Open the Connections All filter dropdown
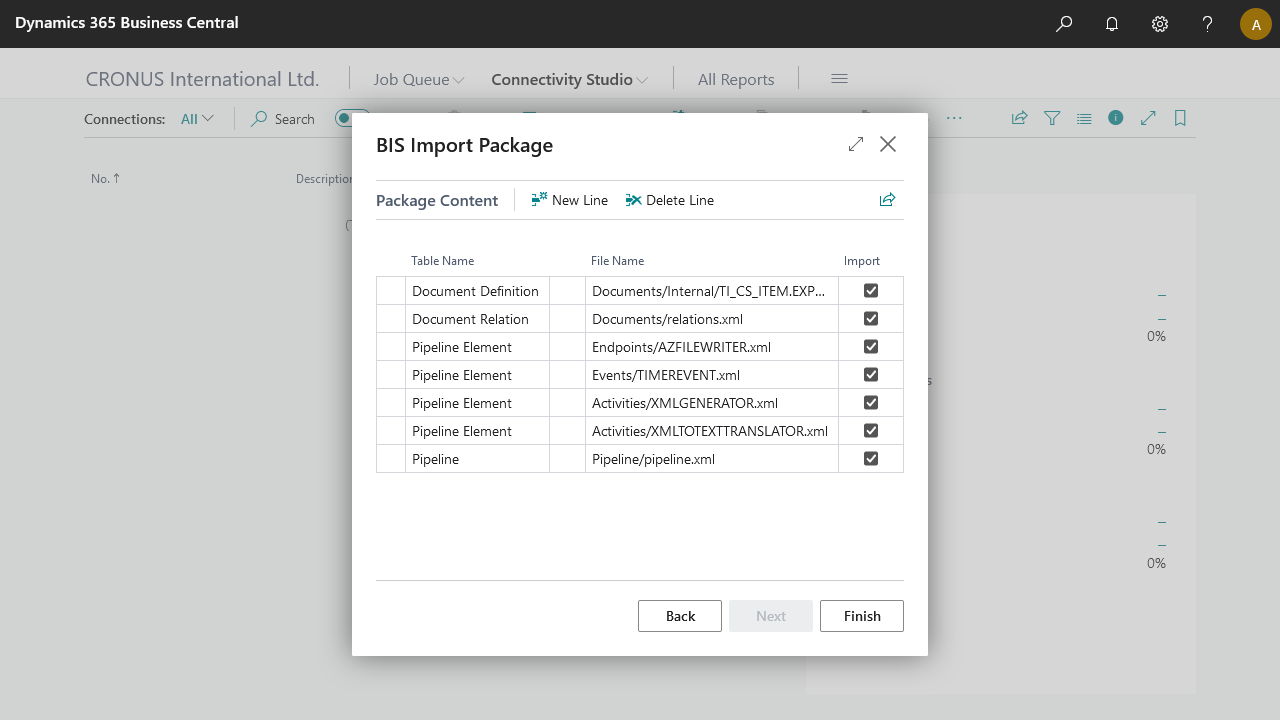1280x720 pixels. [x=198, y=119]
